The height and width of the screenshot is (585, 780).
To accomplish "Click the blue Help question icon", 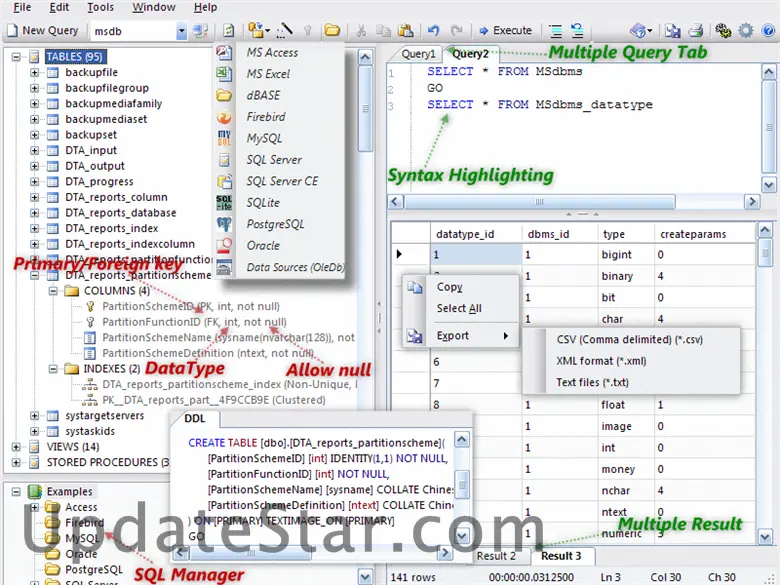I will tap(768, 31).
